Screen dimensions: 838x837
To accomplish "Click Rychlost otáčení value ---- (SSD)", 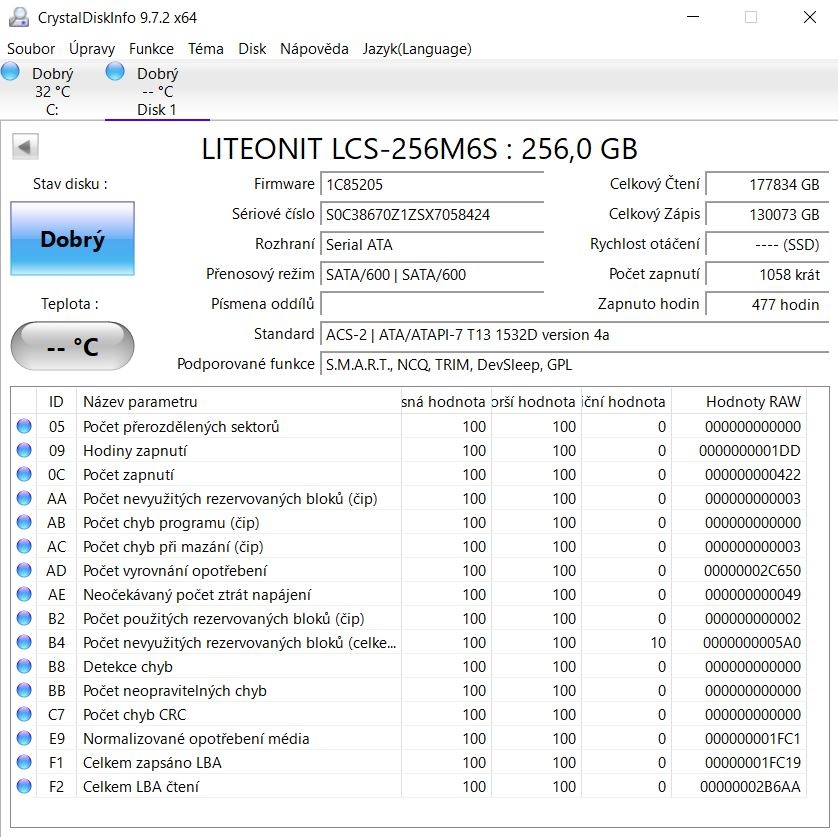I will point(767,244).
